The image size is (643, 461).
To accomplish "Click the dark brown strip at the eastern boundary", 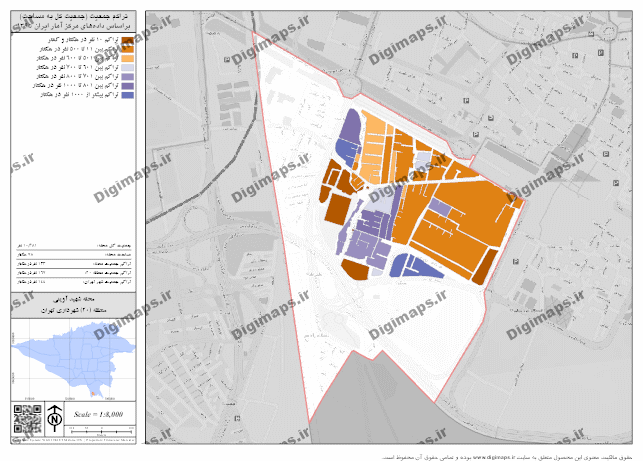I will click(485, 267).
